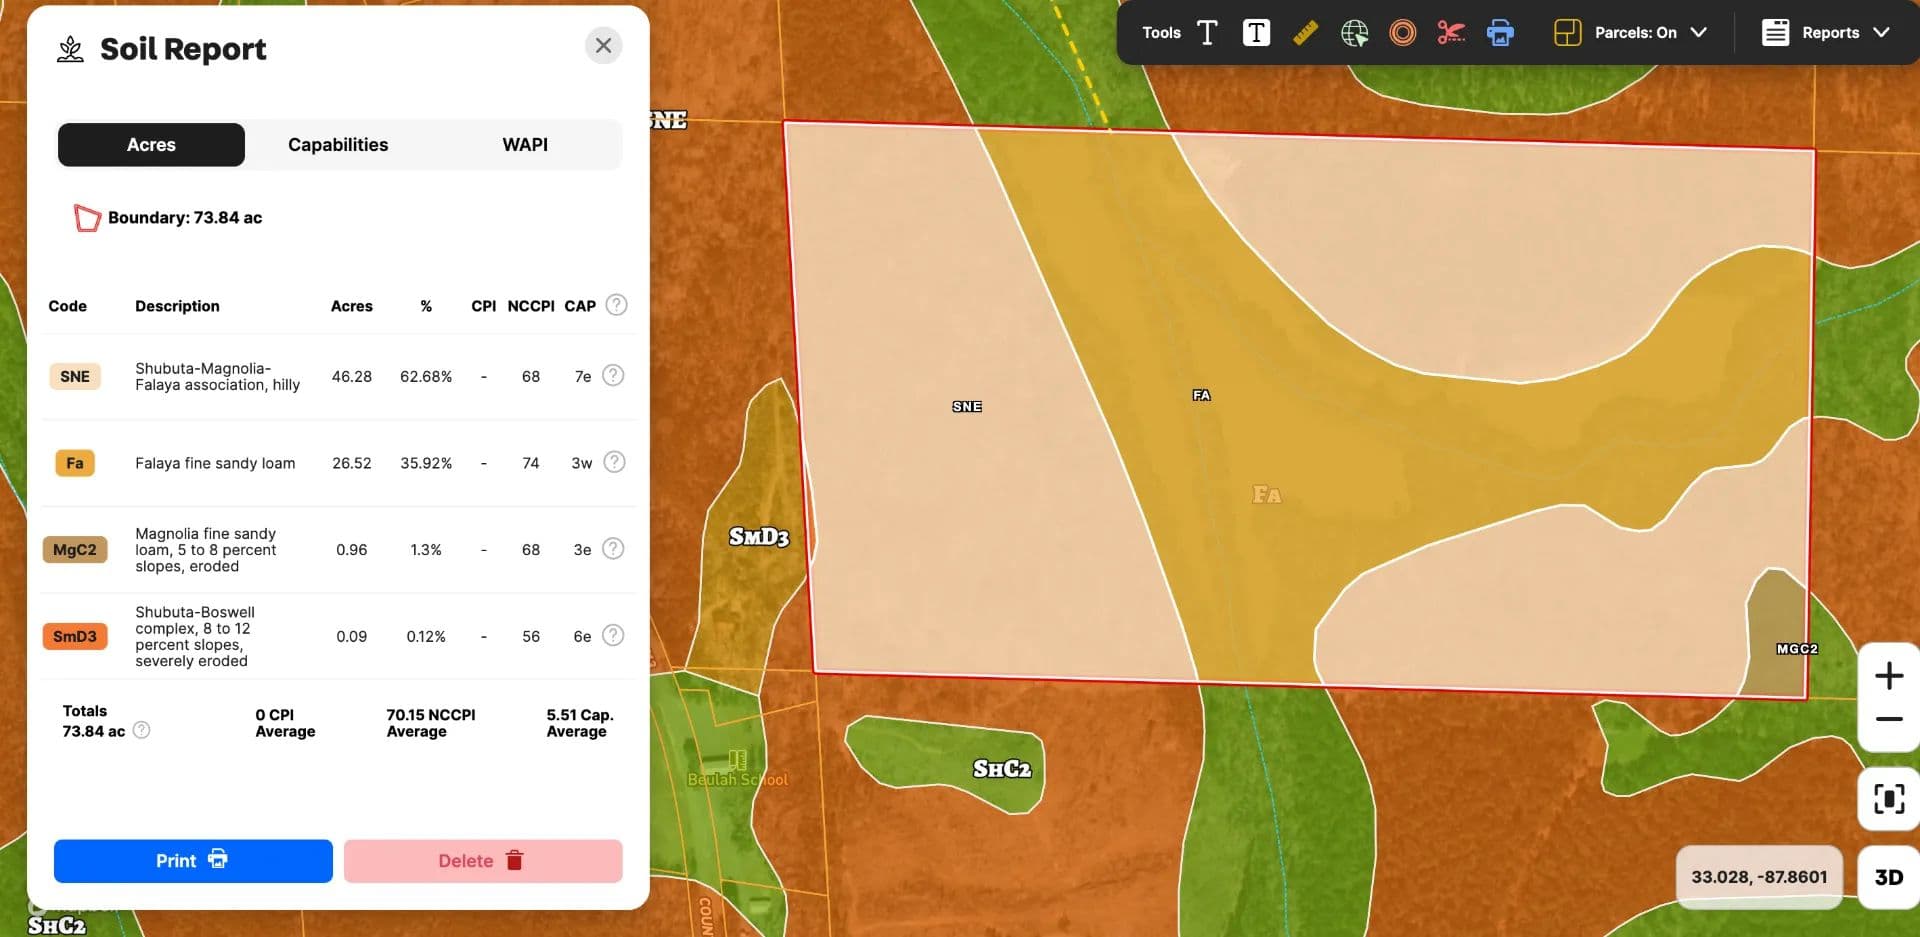
Task: Click the orange SmD3 soil code swatch
Action: click(75, 637)
